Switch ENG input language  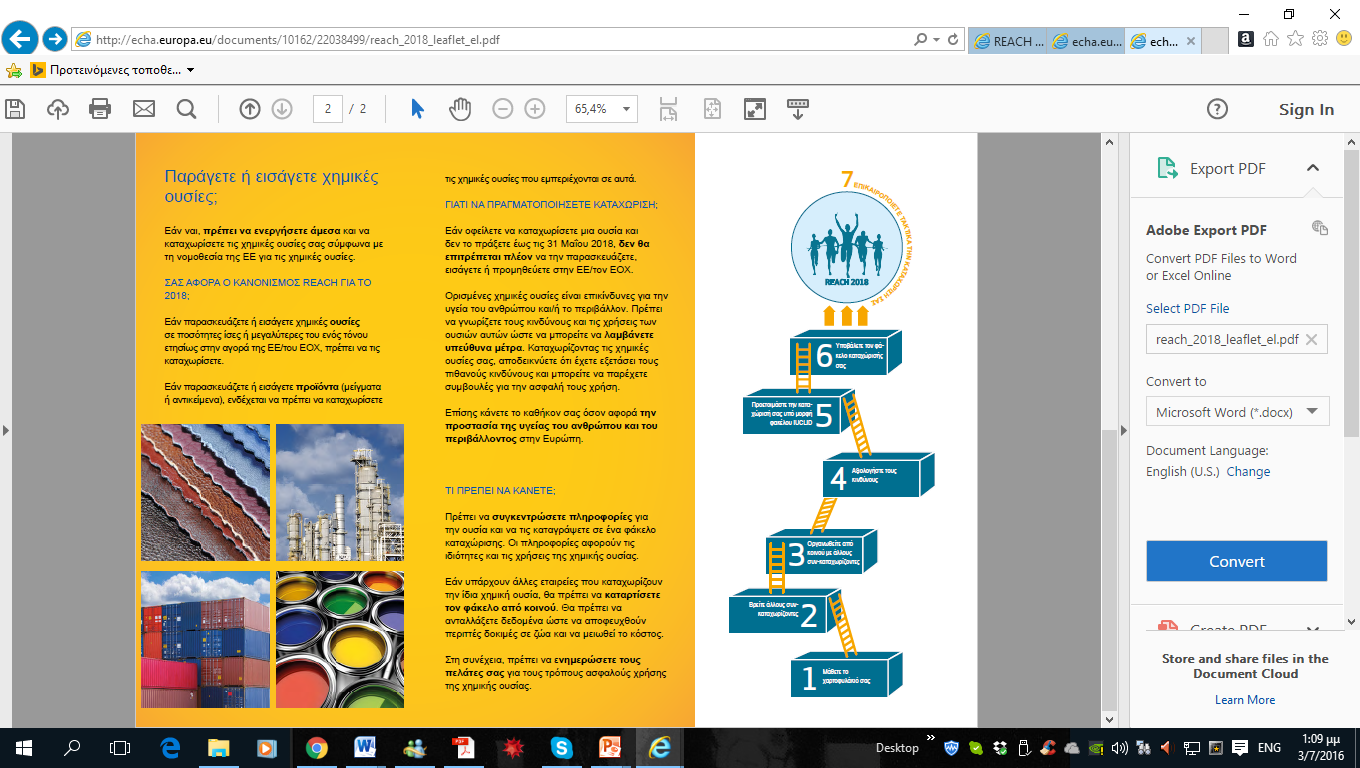[x=1269, y=747]
